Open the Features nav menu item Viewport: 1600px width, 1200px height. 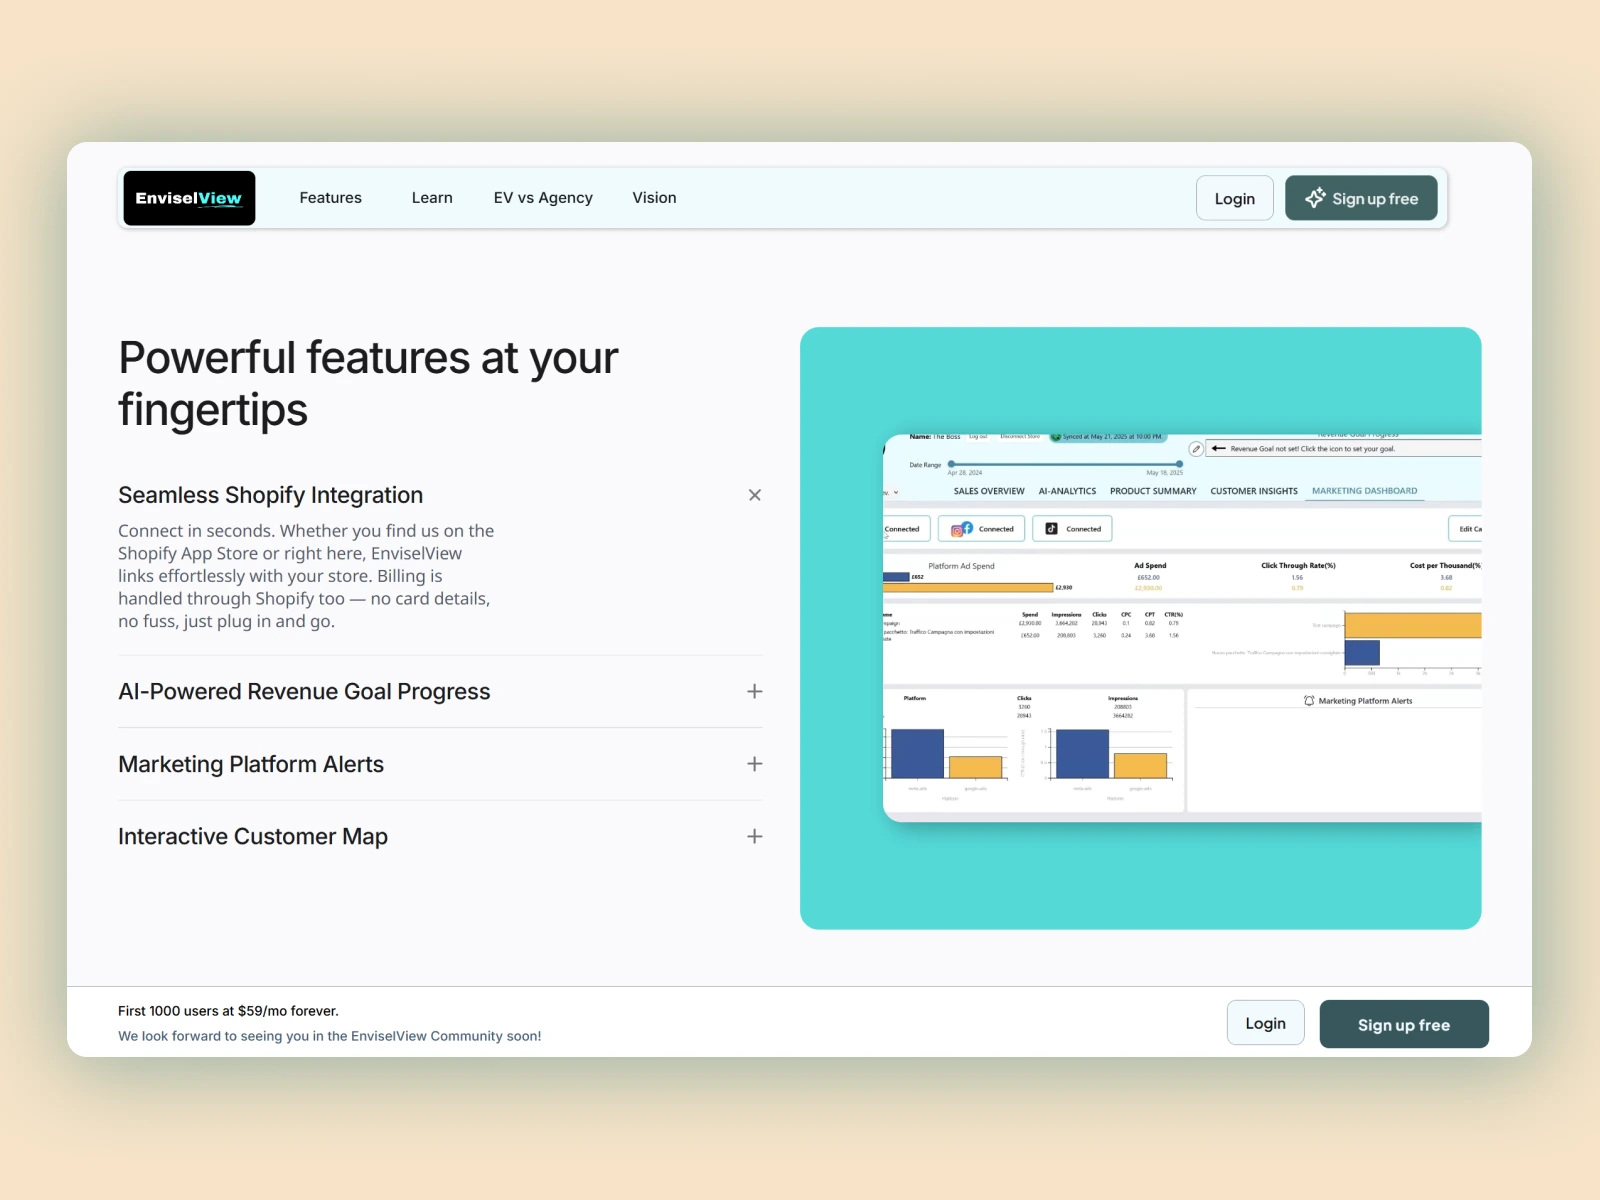pyautogui.click(x=330, y=198)
